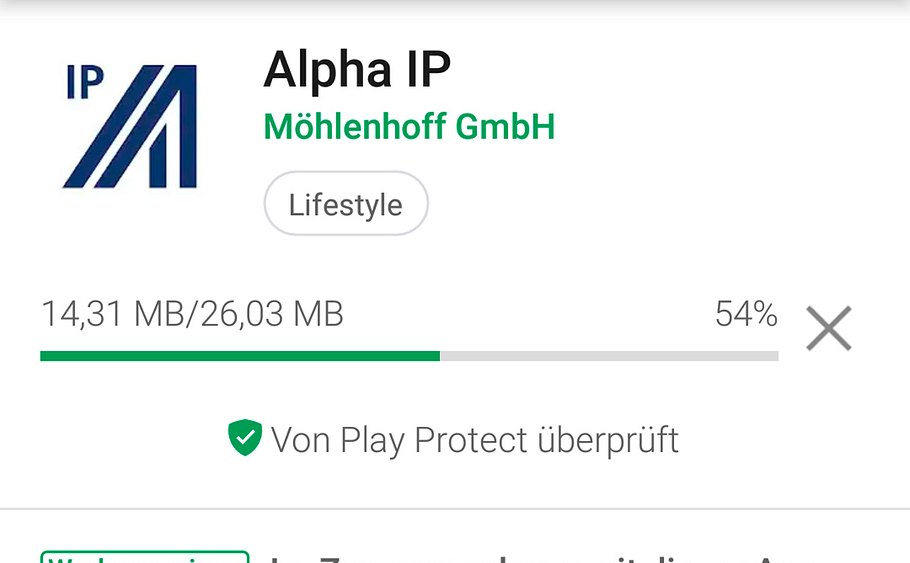Tap the green outlined badge at the bottom left
Viewport: 910px width, 563px height.
pos(145,557)
